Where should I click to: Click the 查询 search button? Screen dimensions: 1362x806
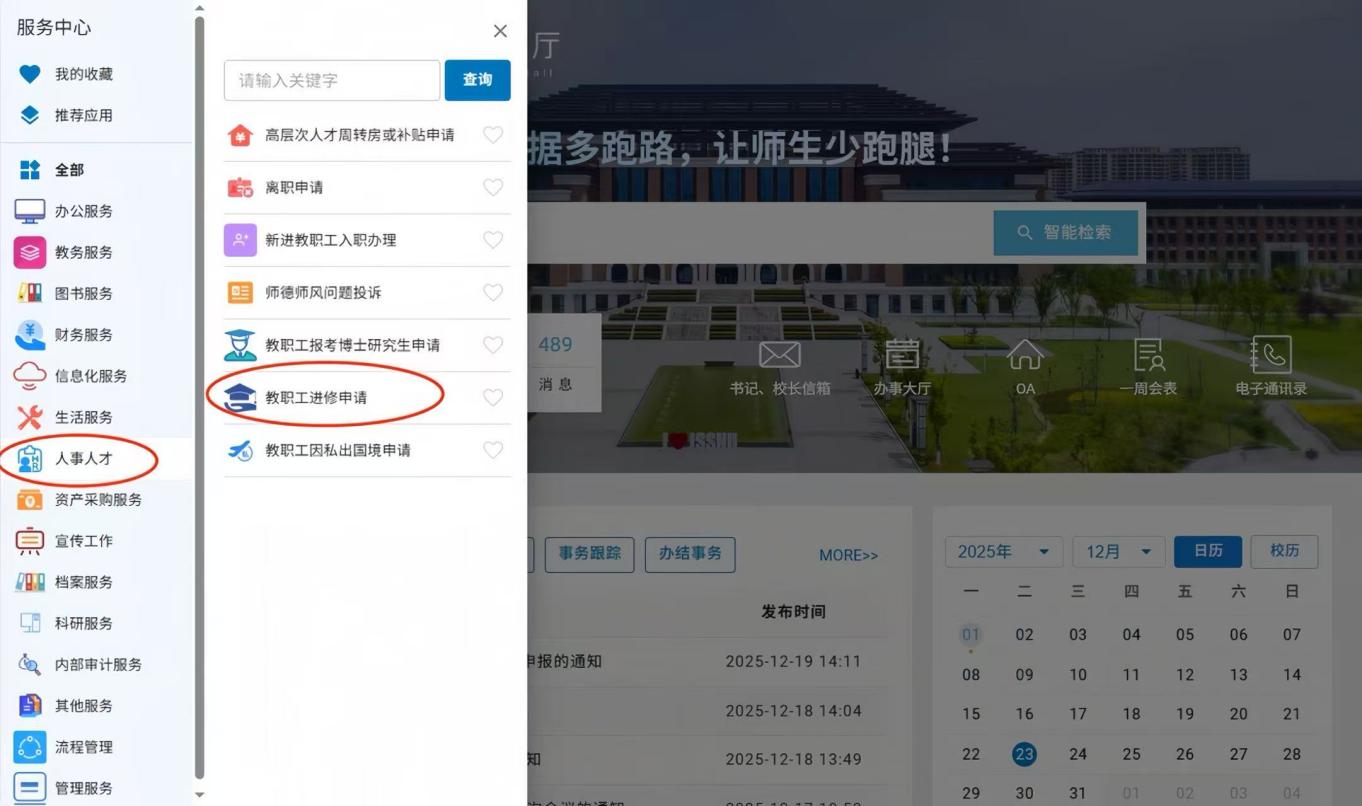coord(477,80)
